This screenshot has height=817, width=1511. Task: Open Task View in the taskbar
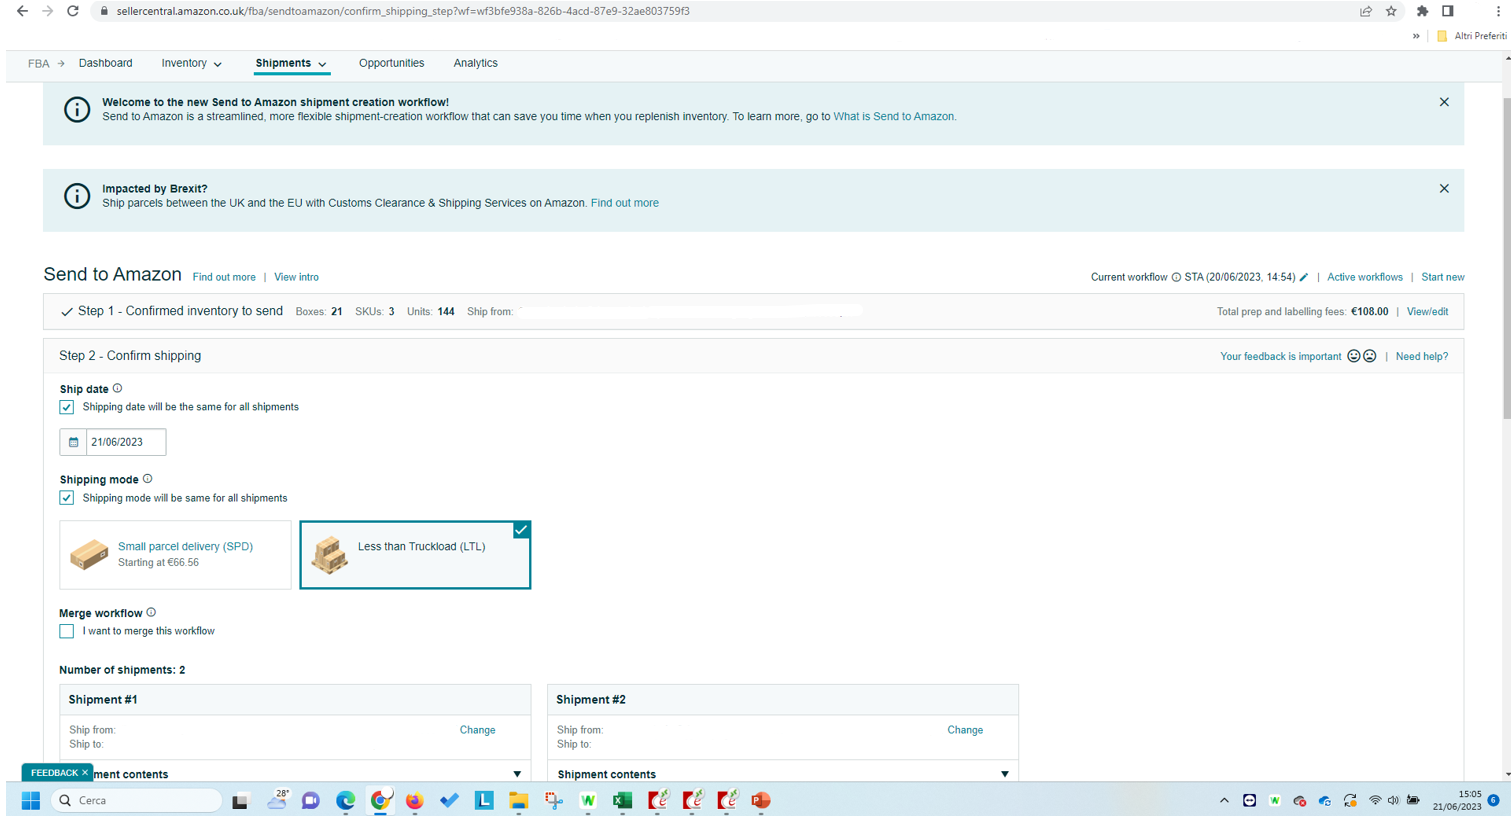pos(240,801)
